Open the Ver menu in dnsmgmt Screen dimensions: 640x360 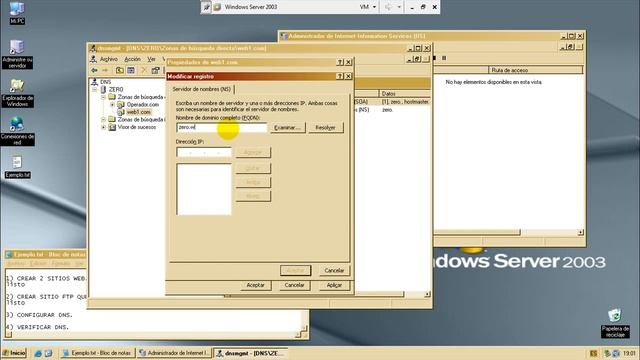pyautogui.click(x=151, y=59)
